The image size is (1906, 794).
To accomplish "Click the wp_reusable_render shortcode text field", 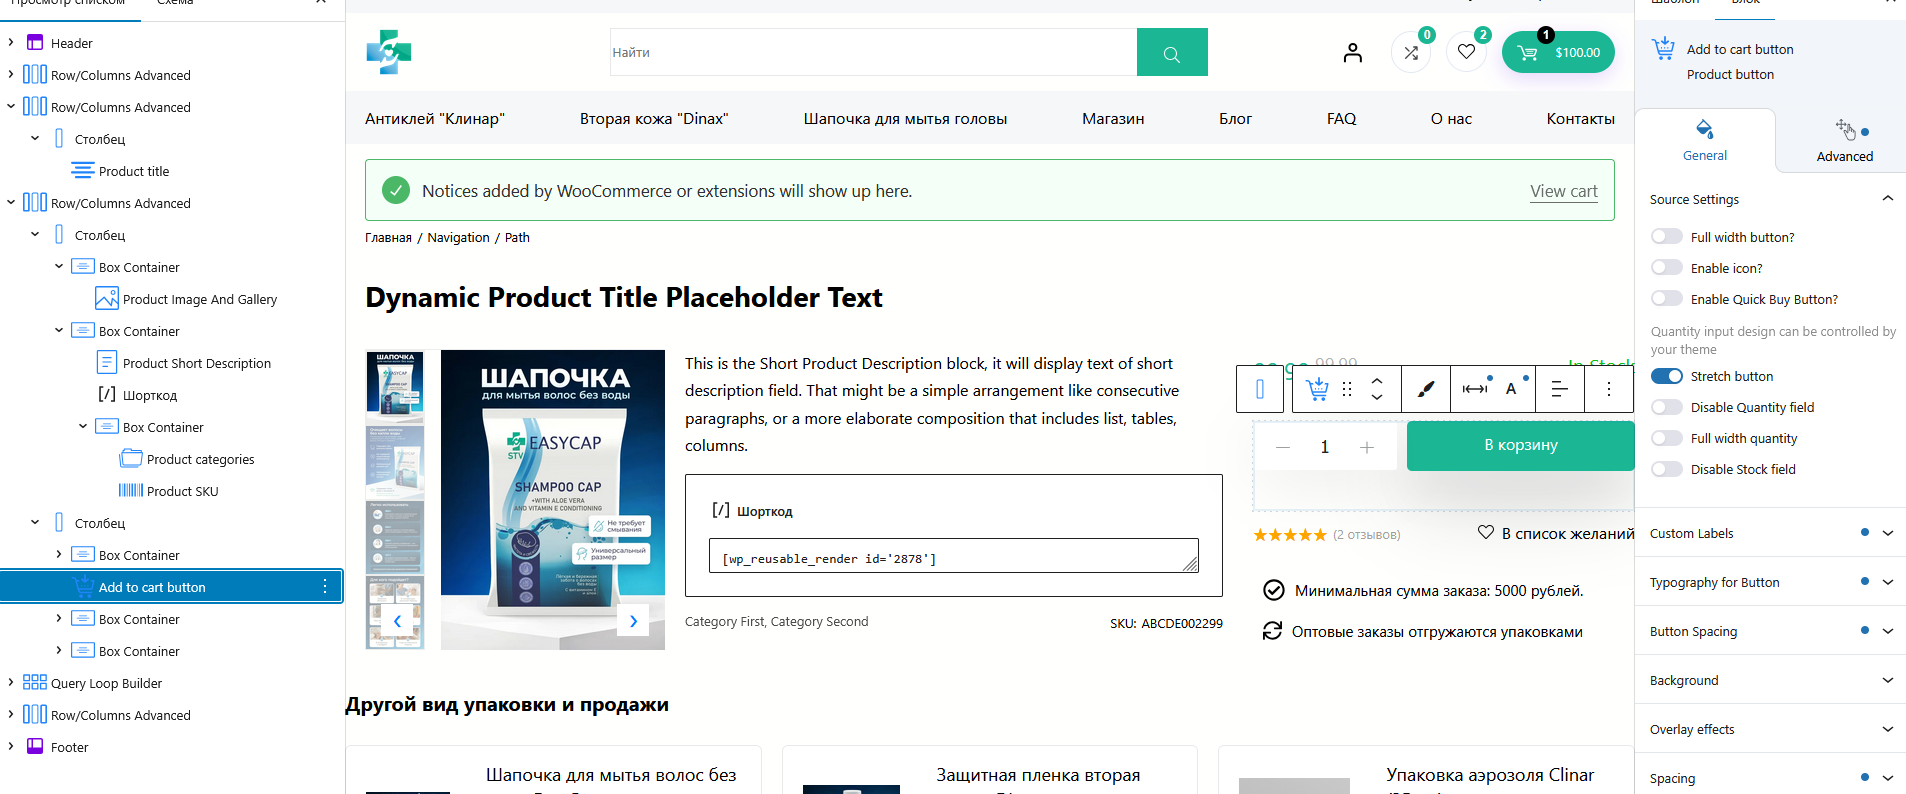I will (x=954, y=556).
